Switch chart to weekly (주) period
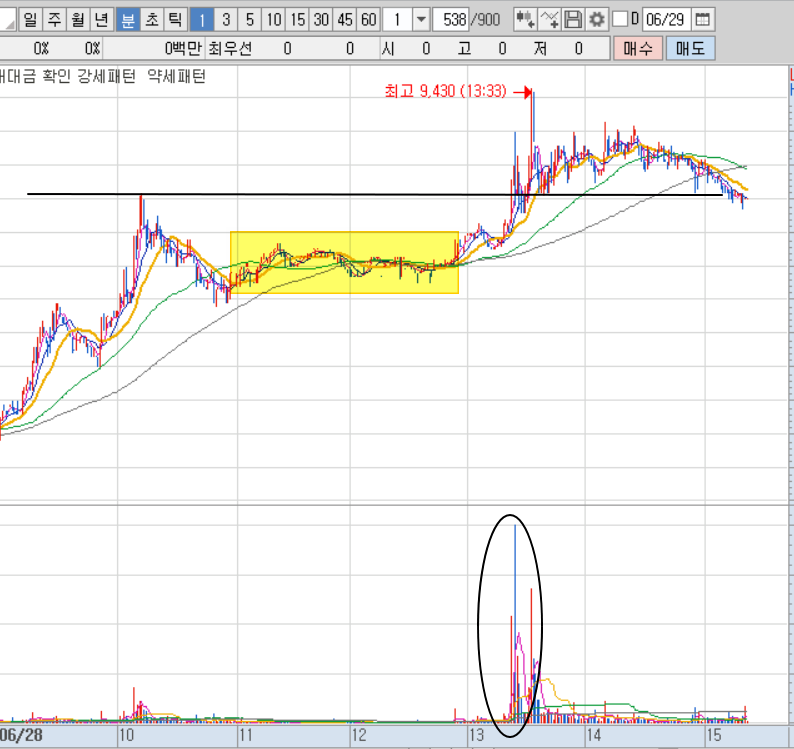The width and height of the screenshot is (794, 749). tap(54, 20)
